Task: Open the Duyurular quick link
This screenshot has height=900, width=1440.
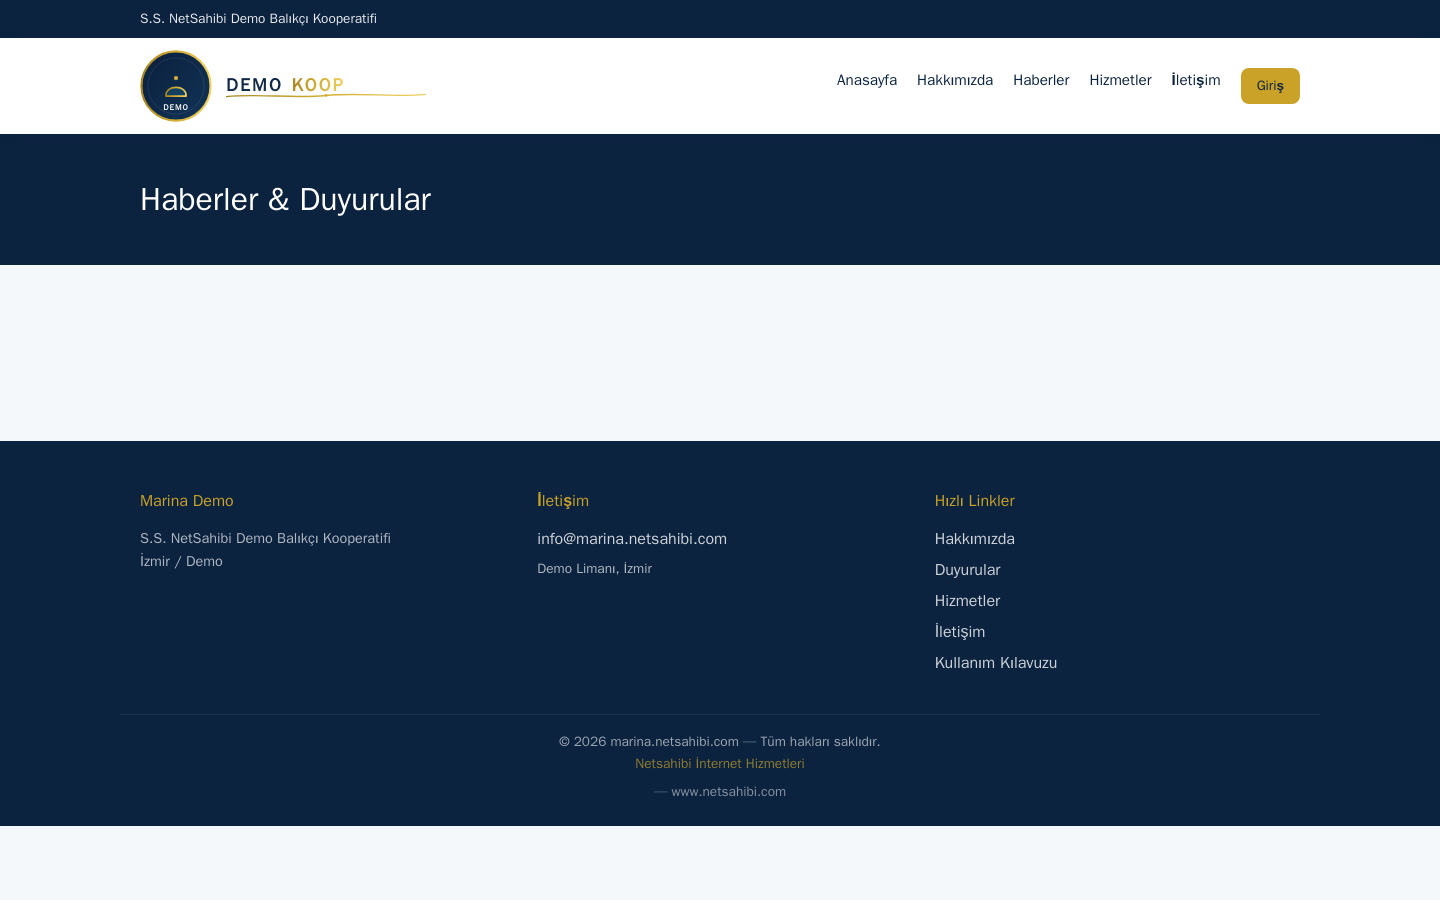Action: (x=967, y=570)
